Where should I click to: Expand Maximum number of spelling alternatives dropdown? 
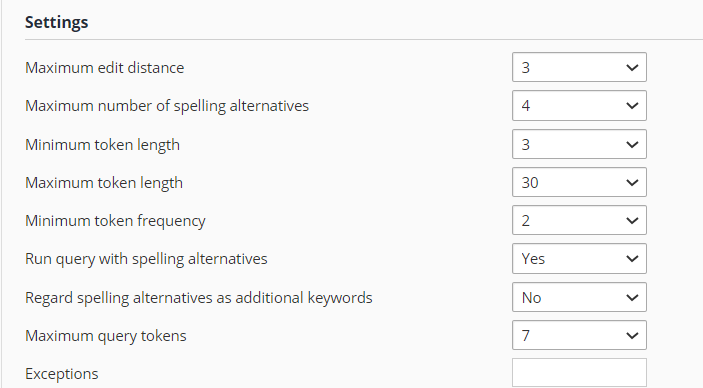click(579, 105)
